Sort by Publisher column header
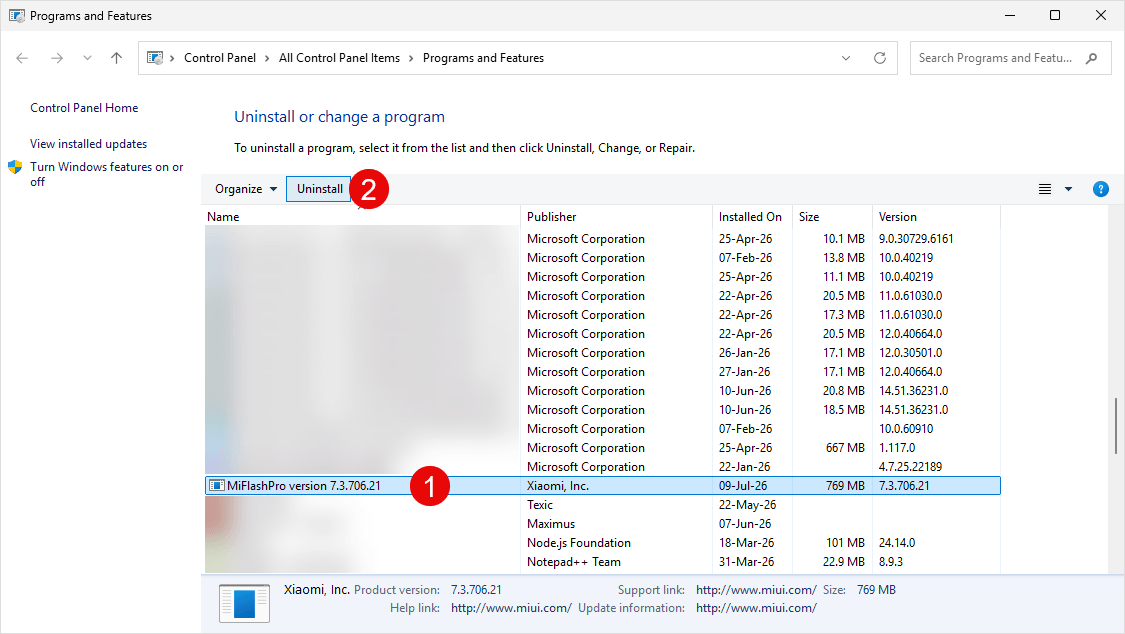 pyautogui.click(x=616, y=217)
